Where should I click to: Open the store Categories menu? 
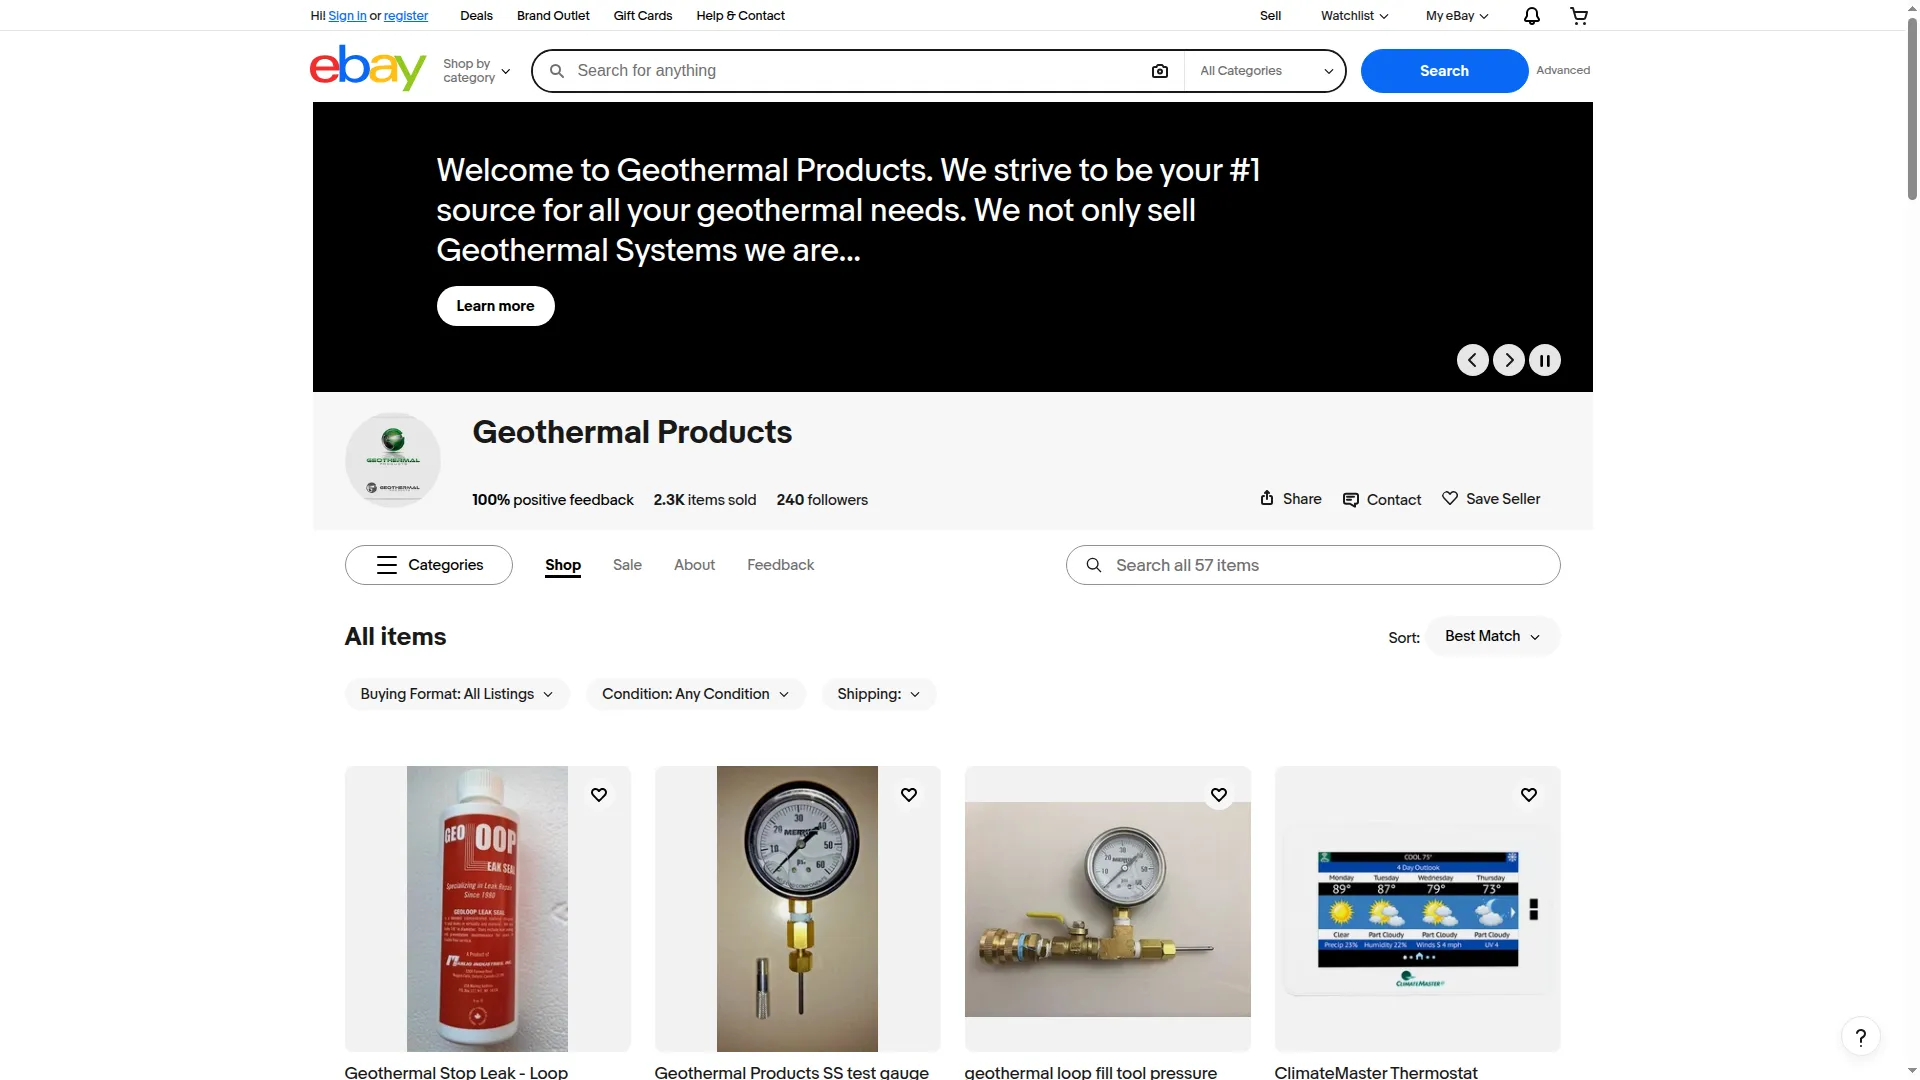(x=429, y=565)
